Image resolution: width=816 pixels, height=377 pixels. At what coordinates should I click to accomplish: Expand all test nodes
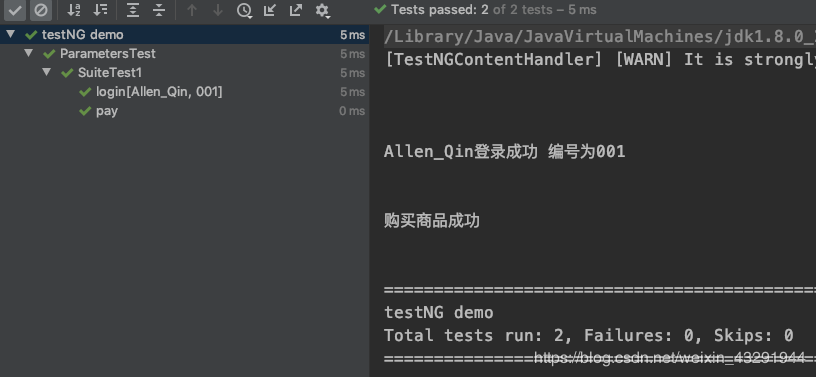click(133, 10)
